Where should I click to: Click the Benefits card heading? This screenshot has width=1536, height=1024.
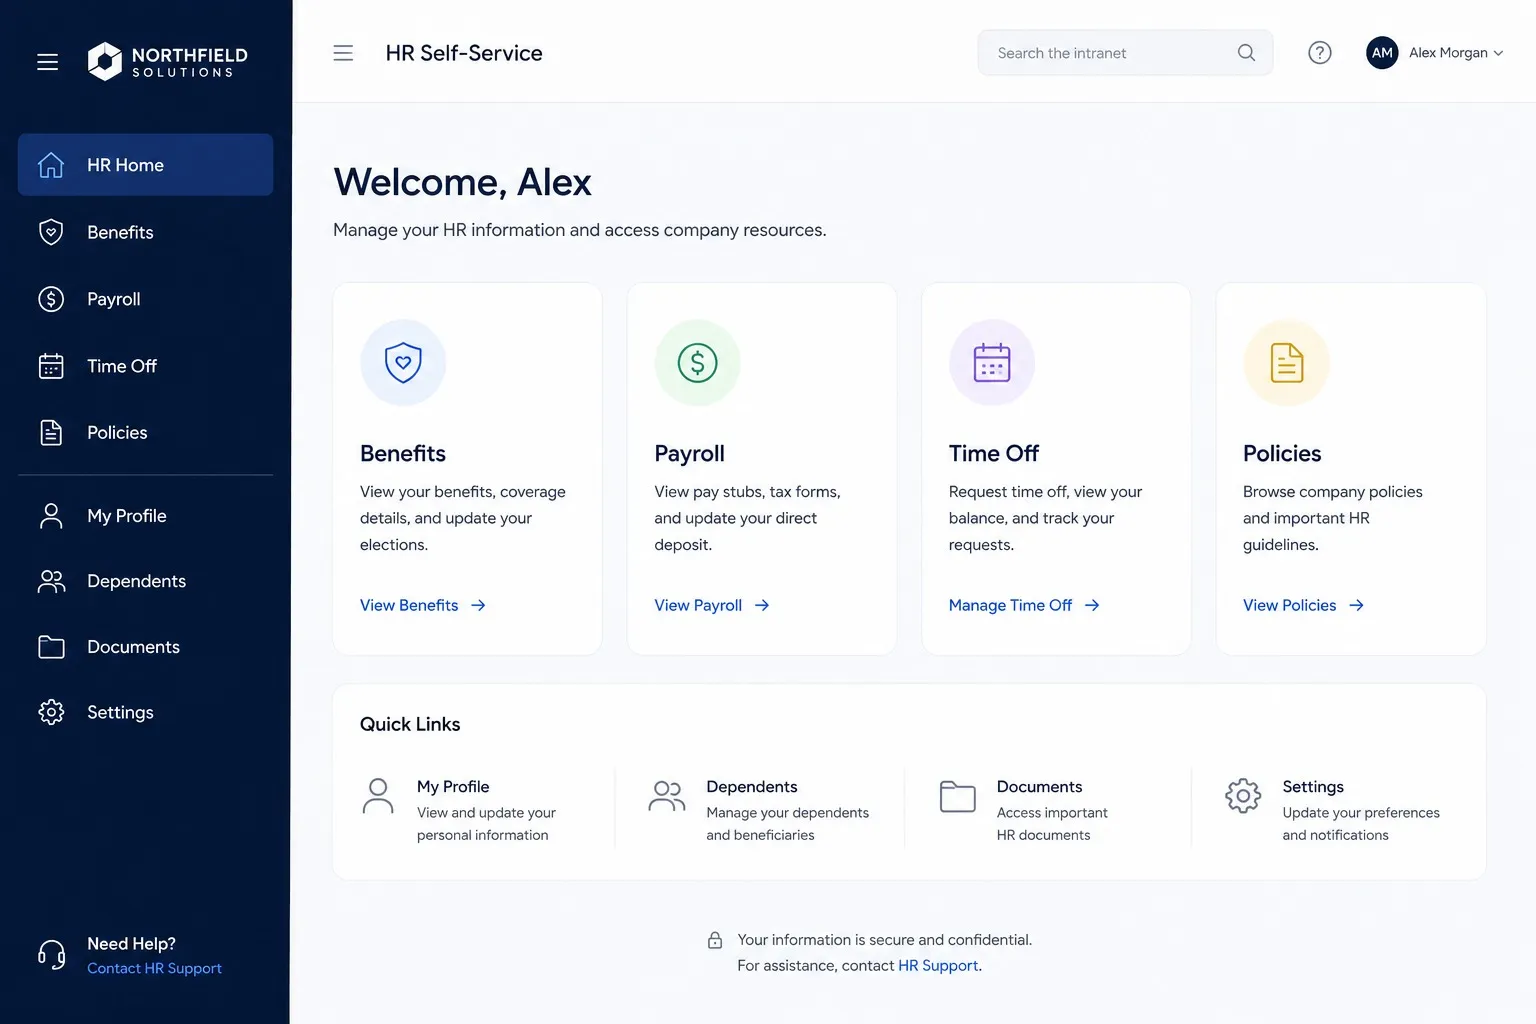403,453
